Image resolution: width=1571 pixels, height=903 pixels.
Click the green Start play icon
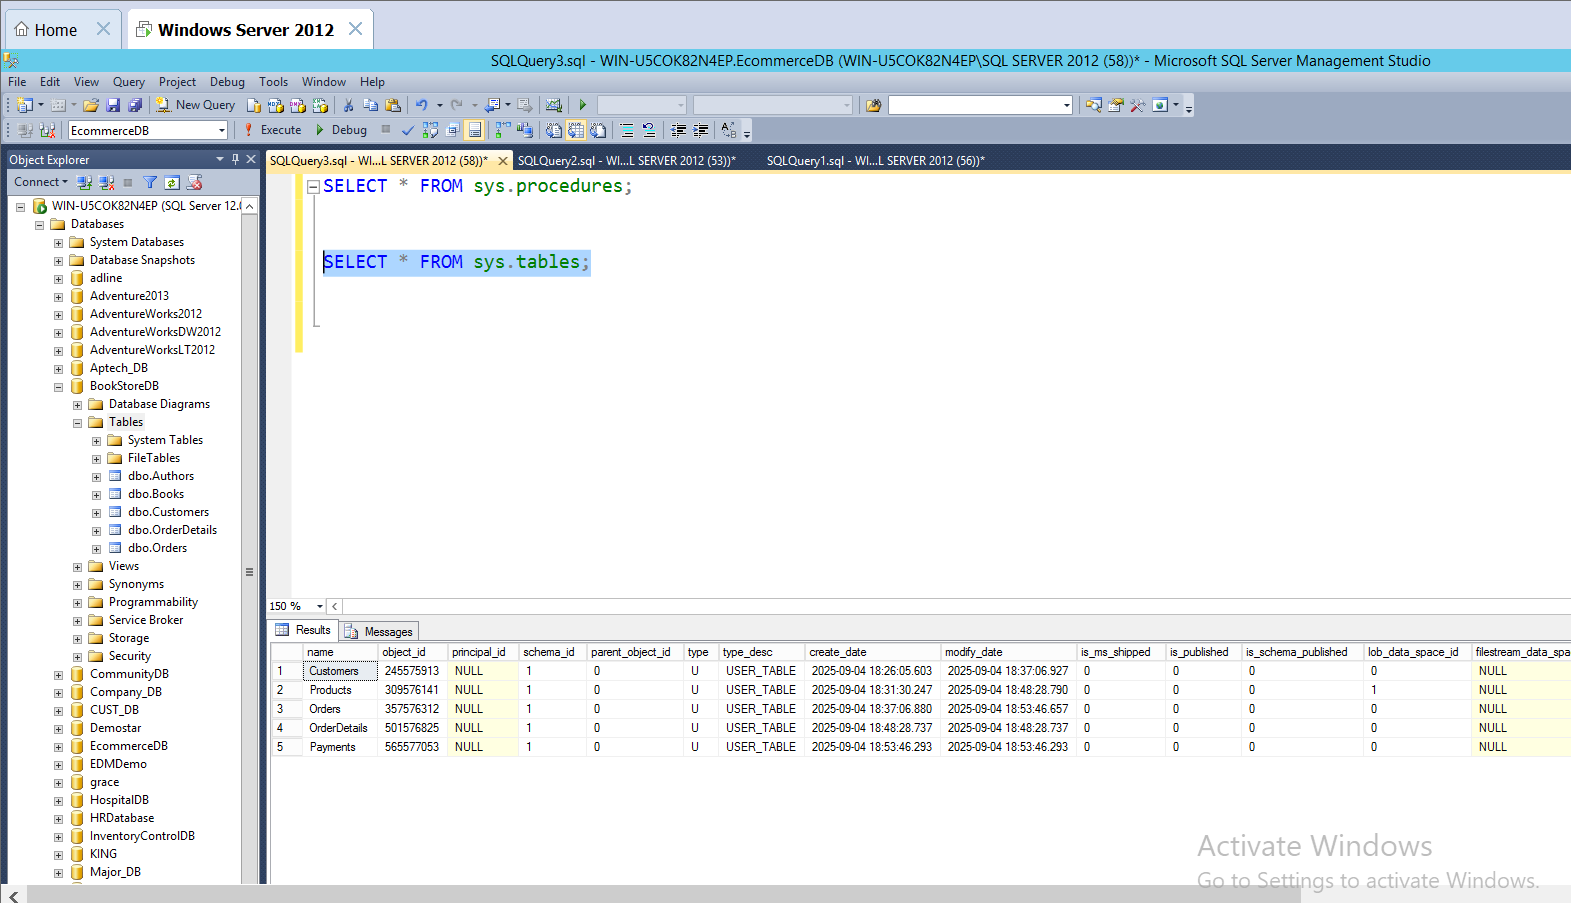click(x=582, y=105)
